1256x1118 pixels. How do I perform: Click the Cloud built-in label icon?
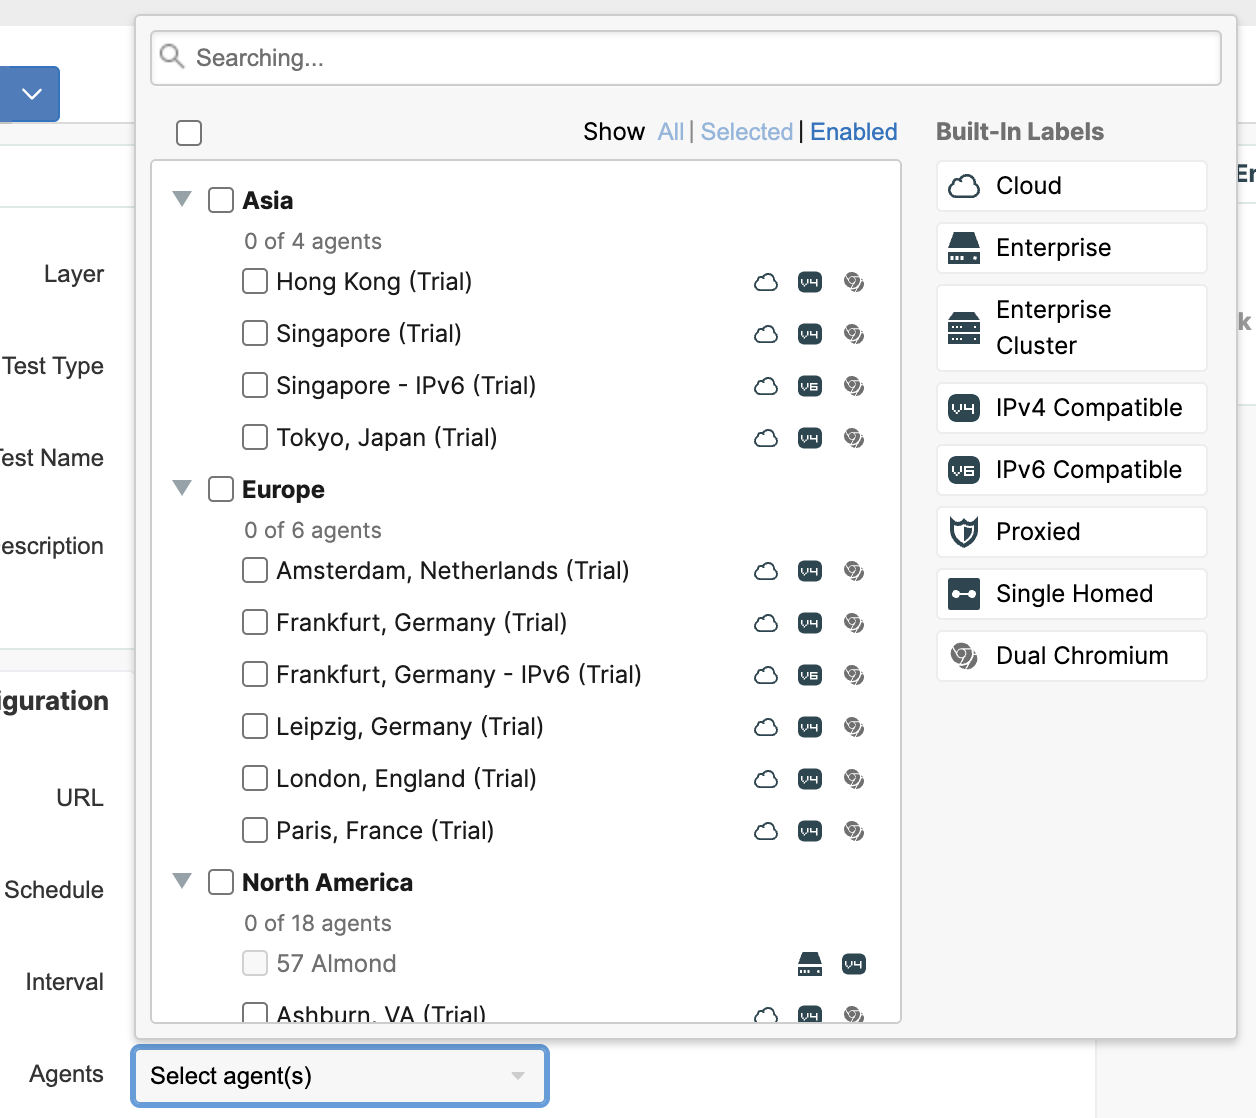click(x=964, y=186)
